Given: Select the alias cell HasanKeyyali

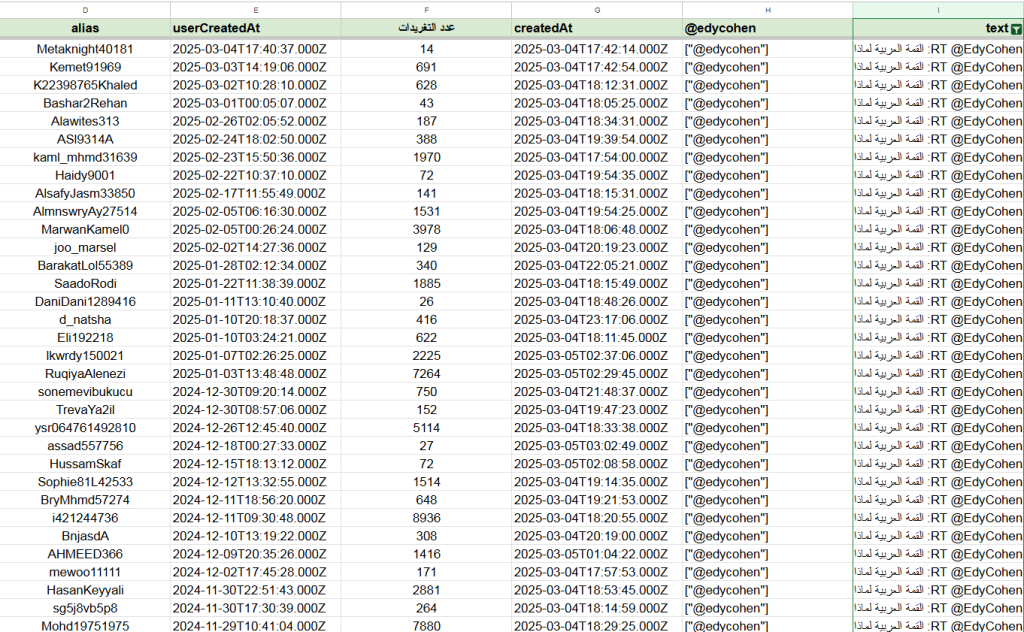Looking at the screenshot, I should [x=85, y=590].
